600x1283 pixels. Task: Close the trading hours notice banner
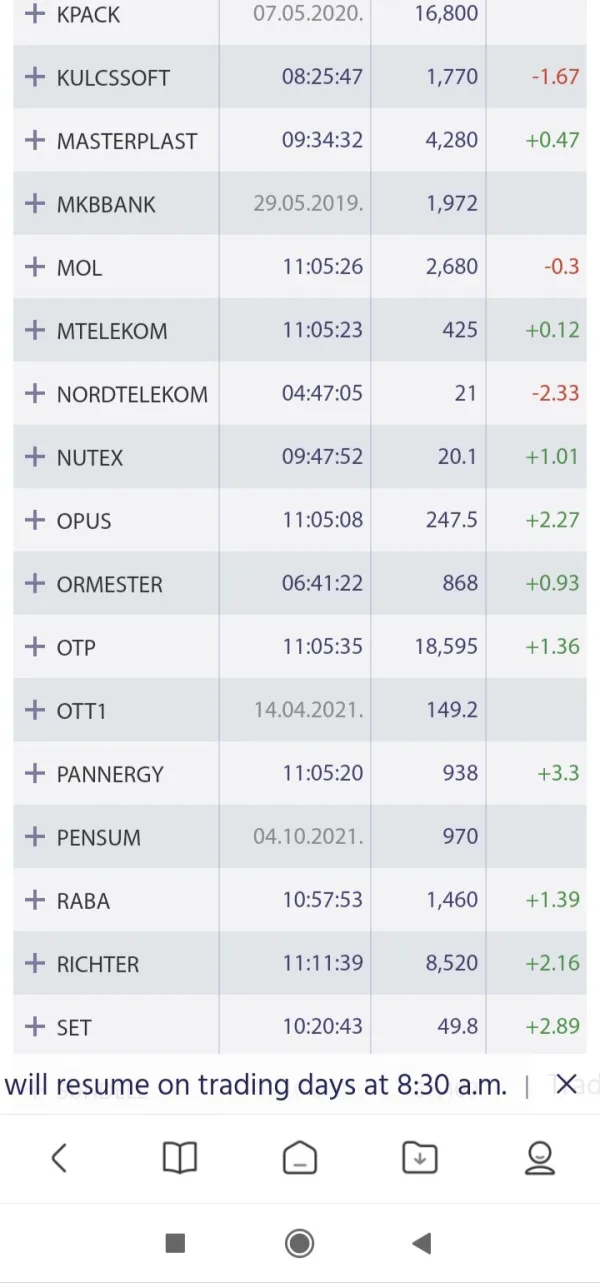coord(566,1084)
